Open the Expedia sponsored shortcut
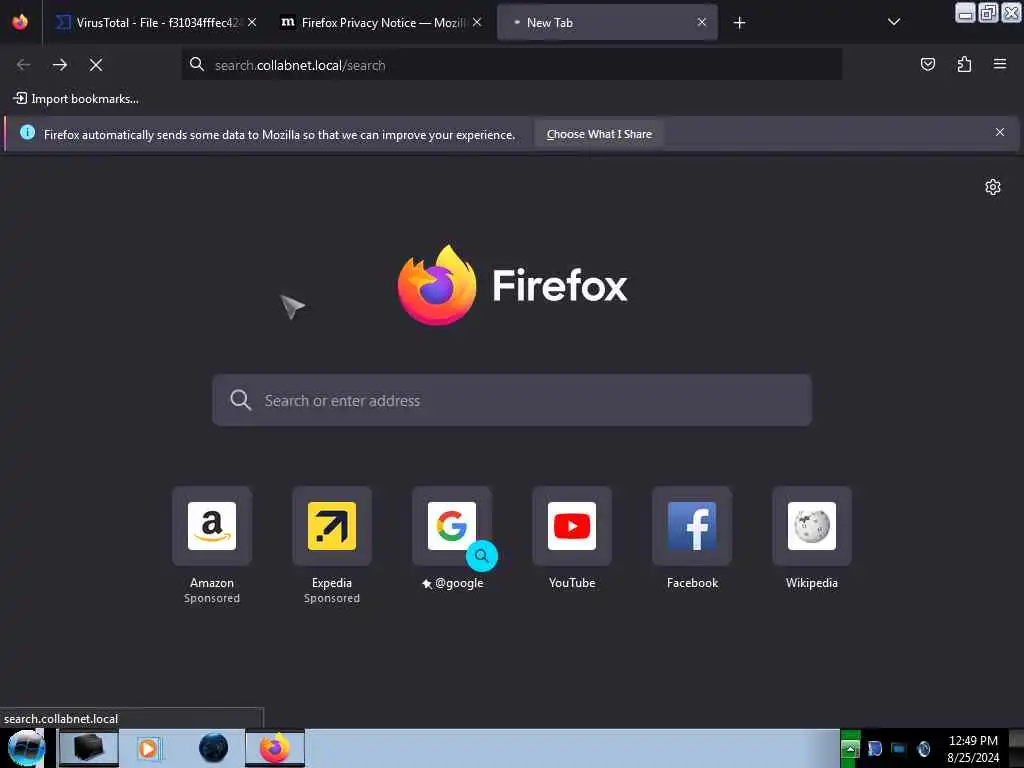This screenshot has width=1024, height=768. point(332,526)
